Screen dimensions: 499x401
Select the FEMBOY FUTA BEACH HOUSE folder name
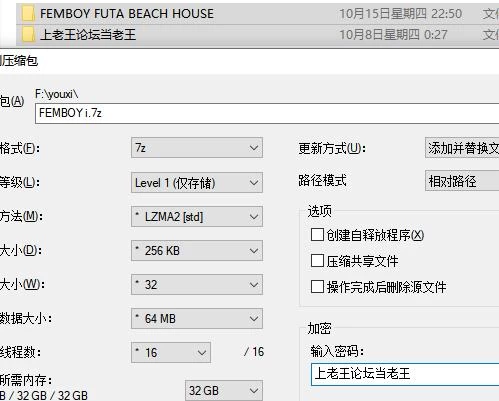[127, 14]
